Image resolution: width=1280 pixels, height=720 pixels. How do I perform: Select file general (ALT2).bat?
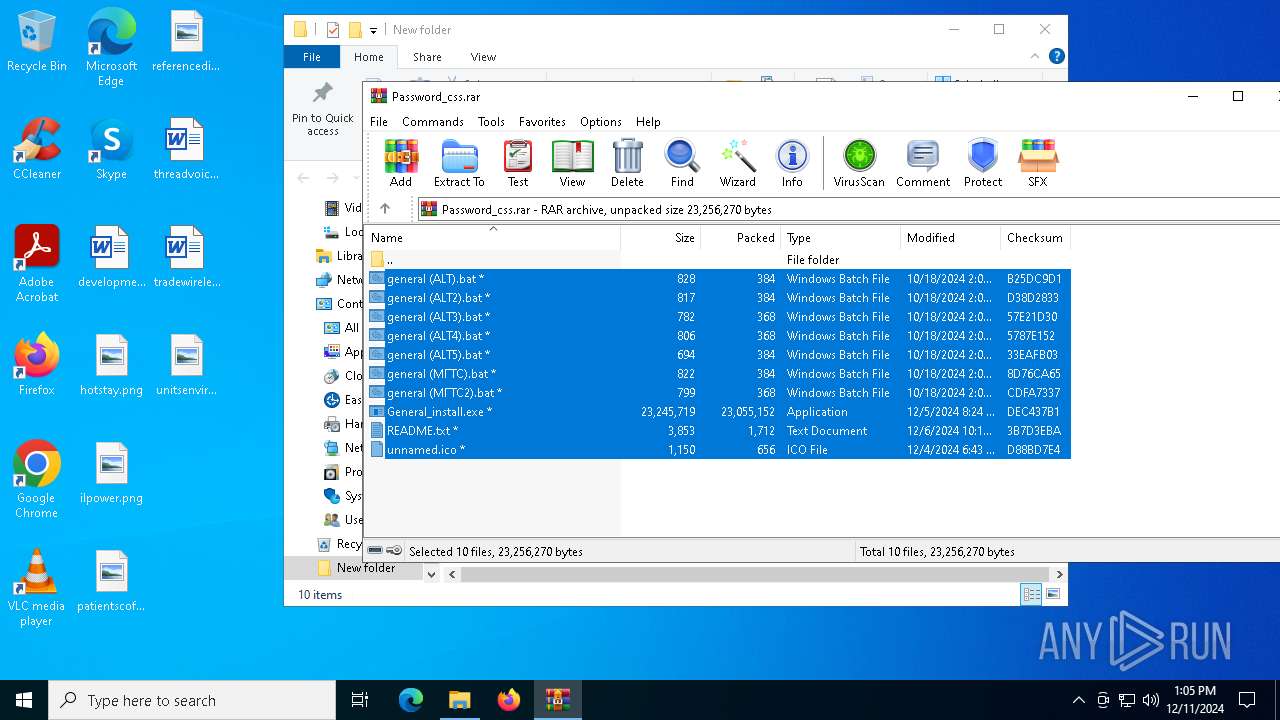click(x=718, y=298)
